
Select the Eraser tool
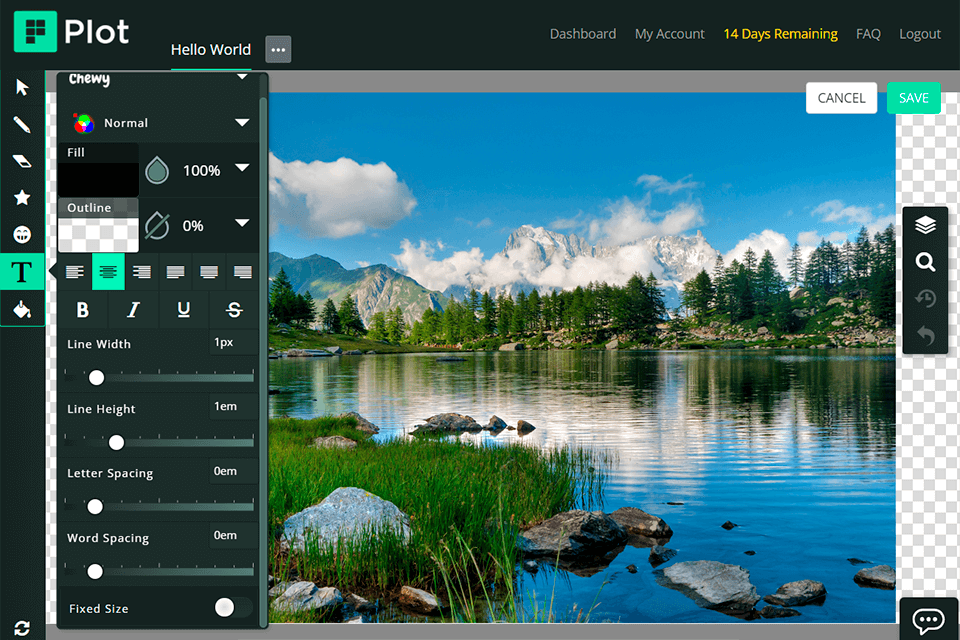[22, 161]
